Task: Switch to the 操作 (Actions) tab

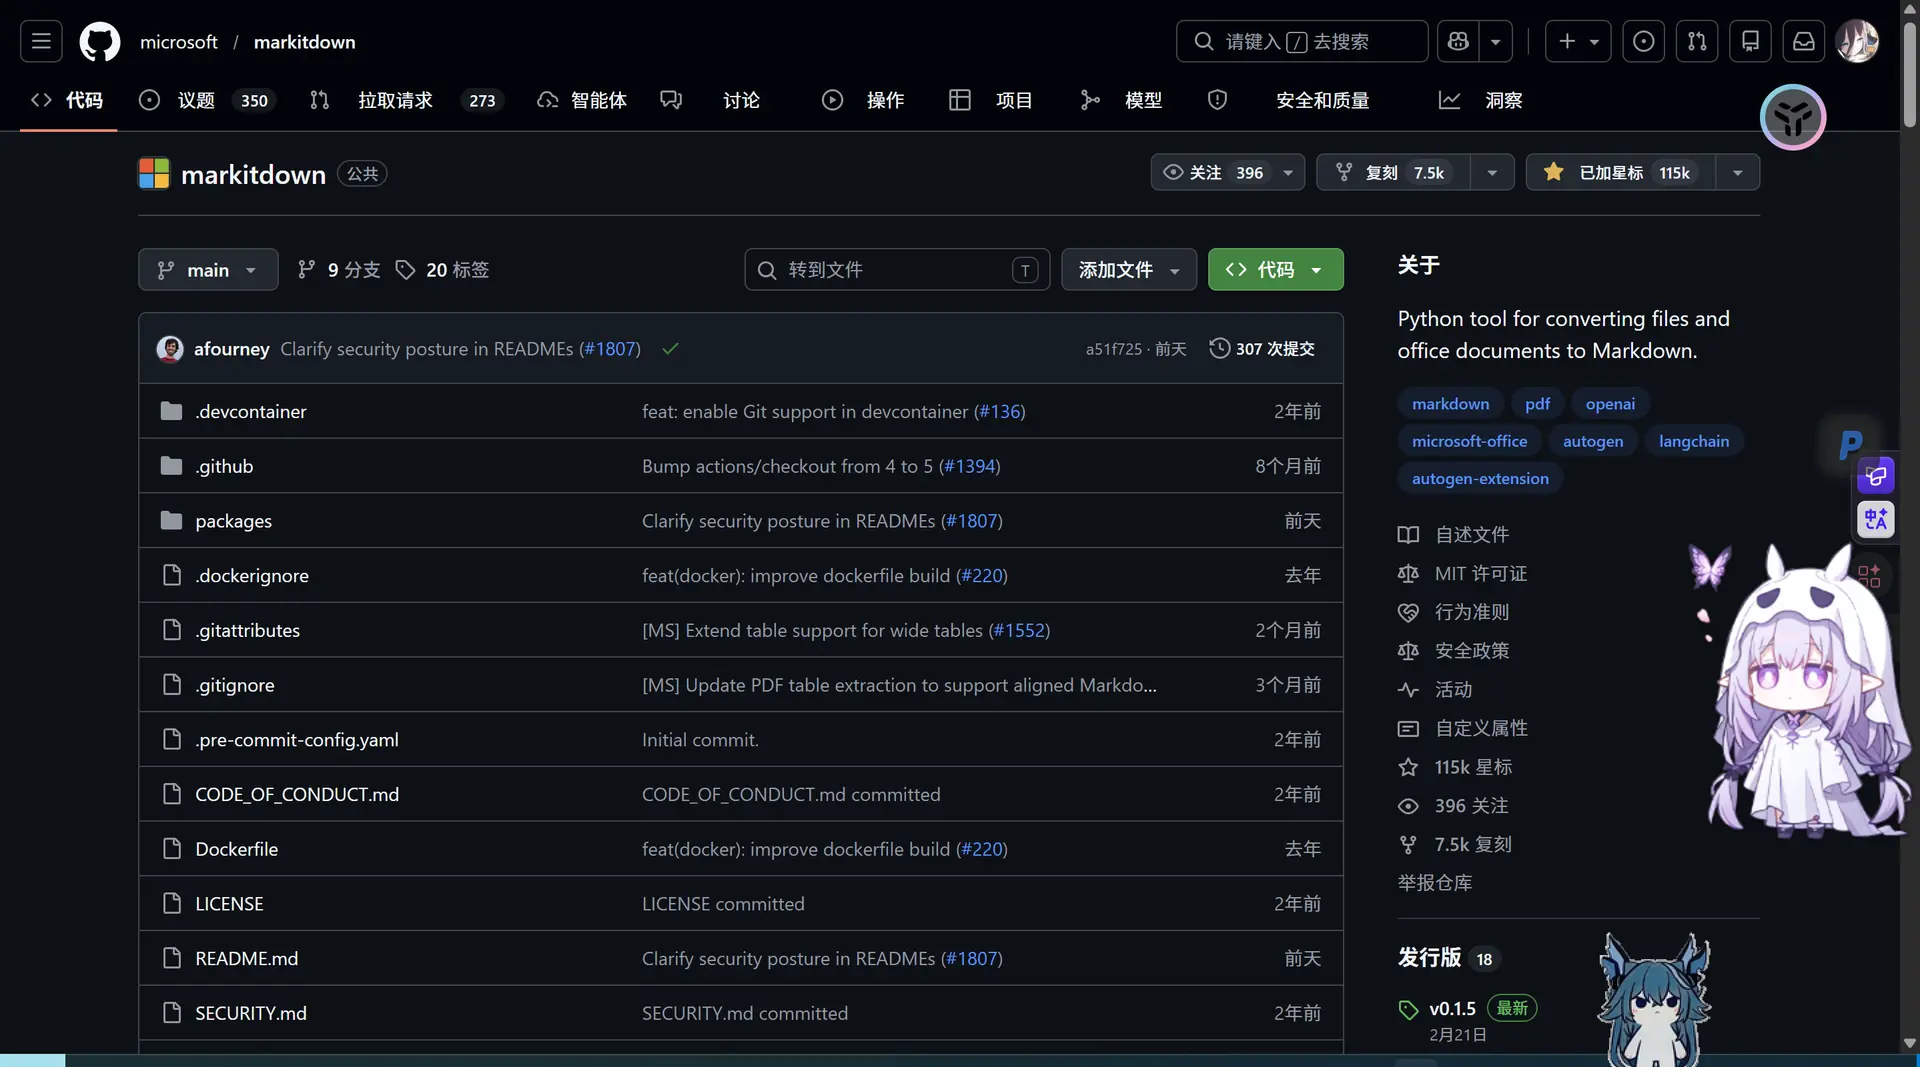Action: click(x=863, y=100)
